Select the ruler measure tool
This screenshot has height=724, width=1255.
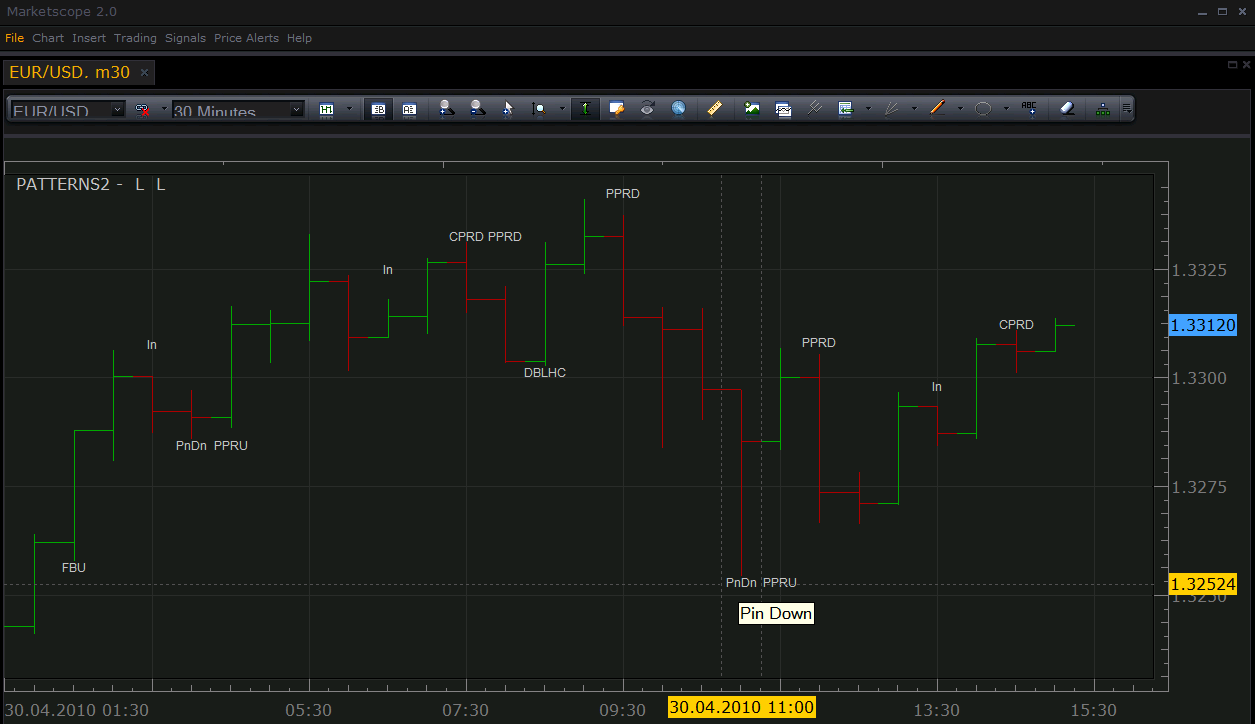click(714, 109)
